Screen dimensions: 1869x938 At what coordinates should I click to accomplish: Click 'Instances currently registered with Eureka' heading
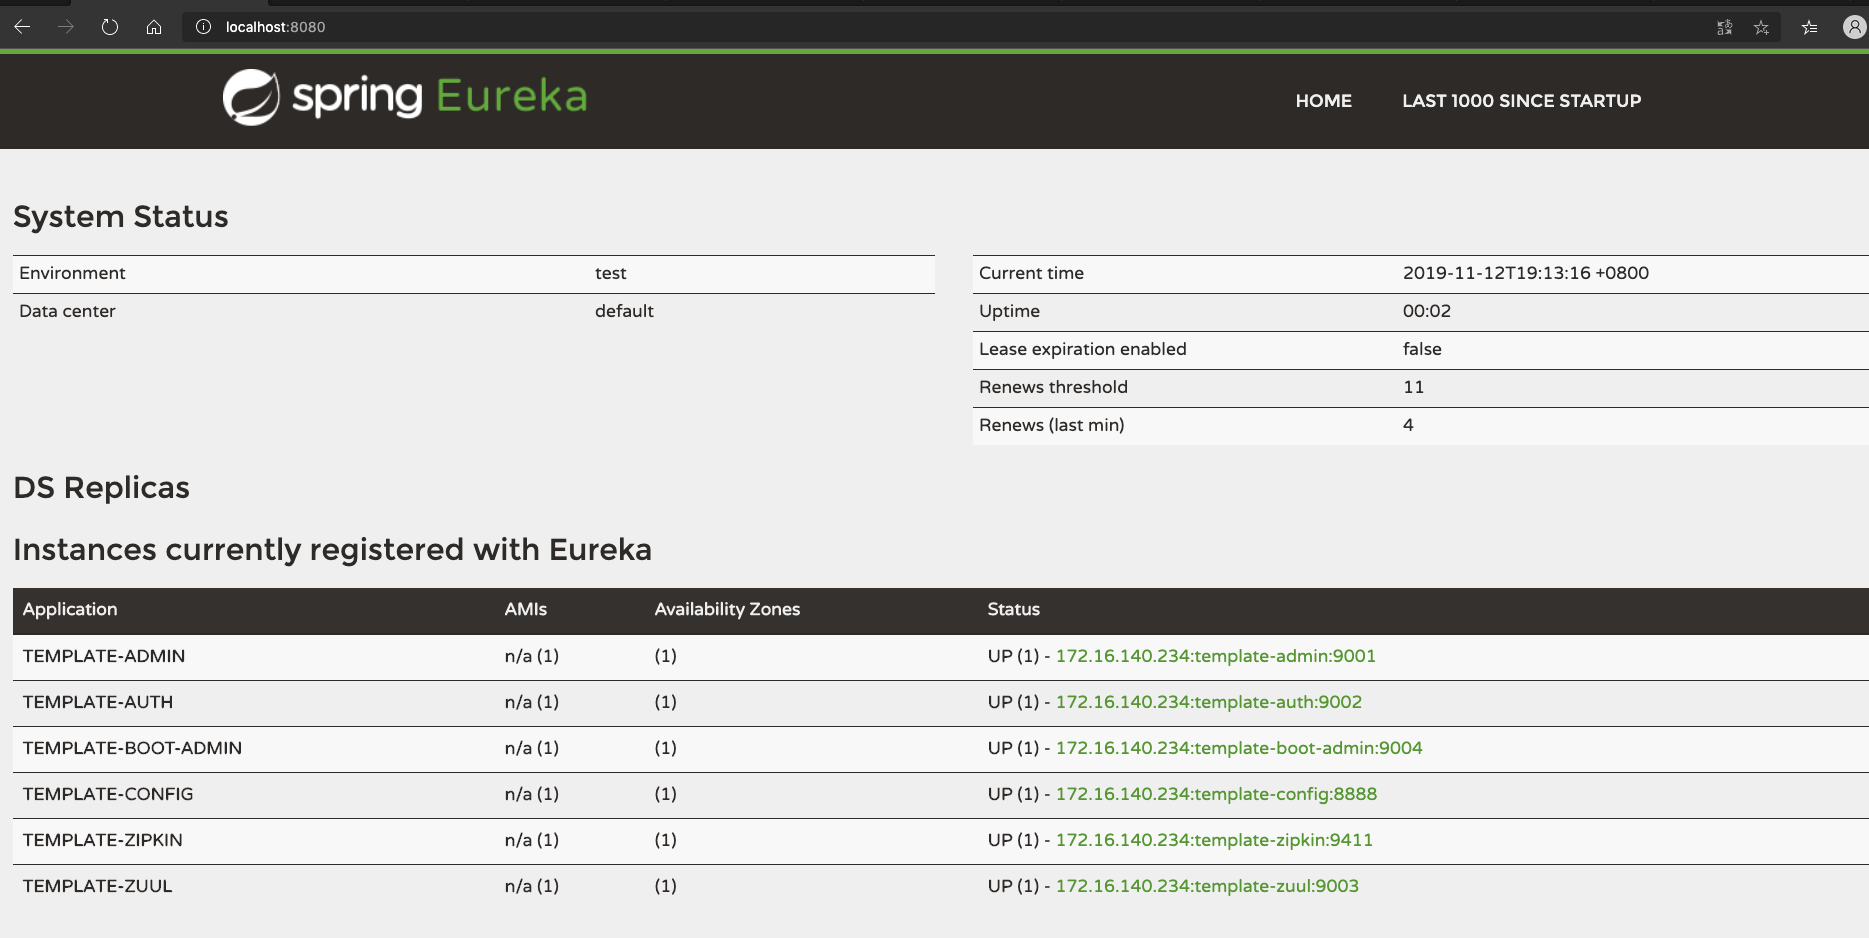333,550
